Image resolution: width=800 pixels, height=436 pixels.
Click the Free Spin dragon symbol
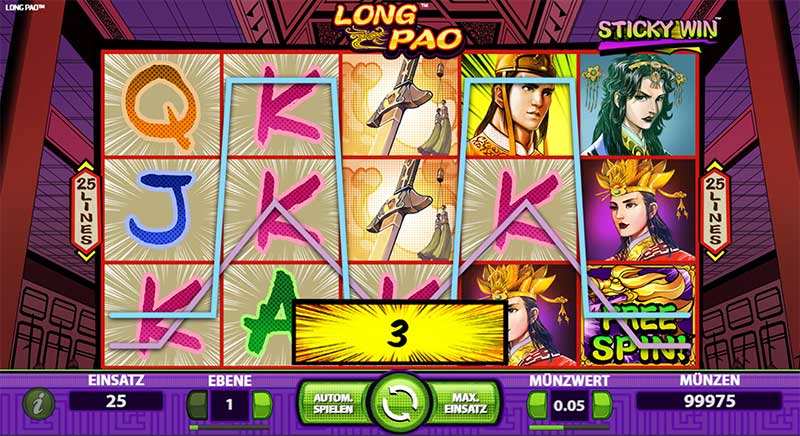point(638,314)
